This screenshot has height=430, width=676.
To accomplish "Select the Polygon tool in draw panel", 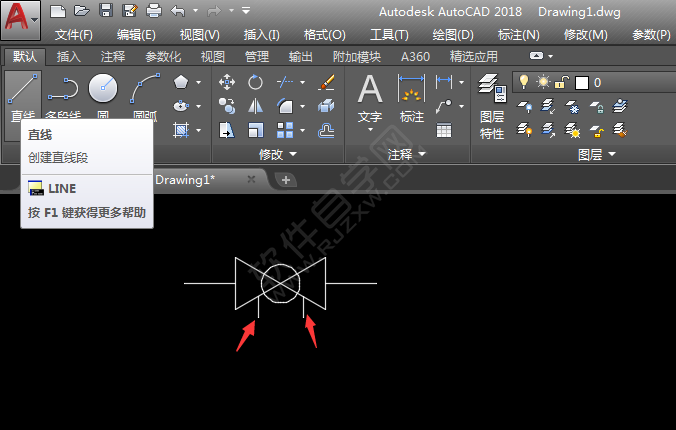I will 181,82.
